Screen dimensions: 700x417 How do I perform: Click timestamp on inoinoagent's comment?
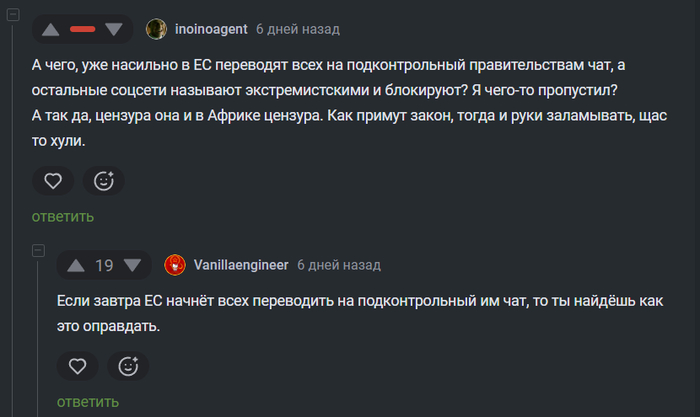(x=297, y=29)
